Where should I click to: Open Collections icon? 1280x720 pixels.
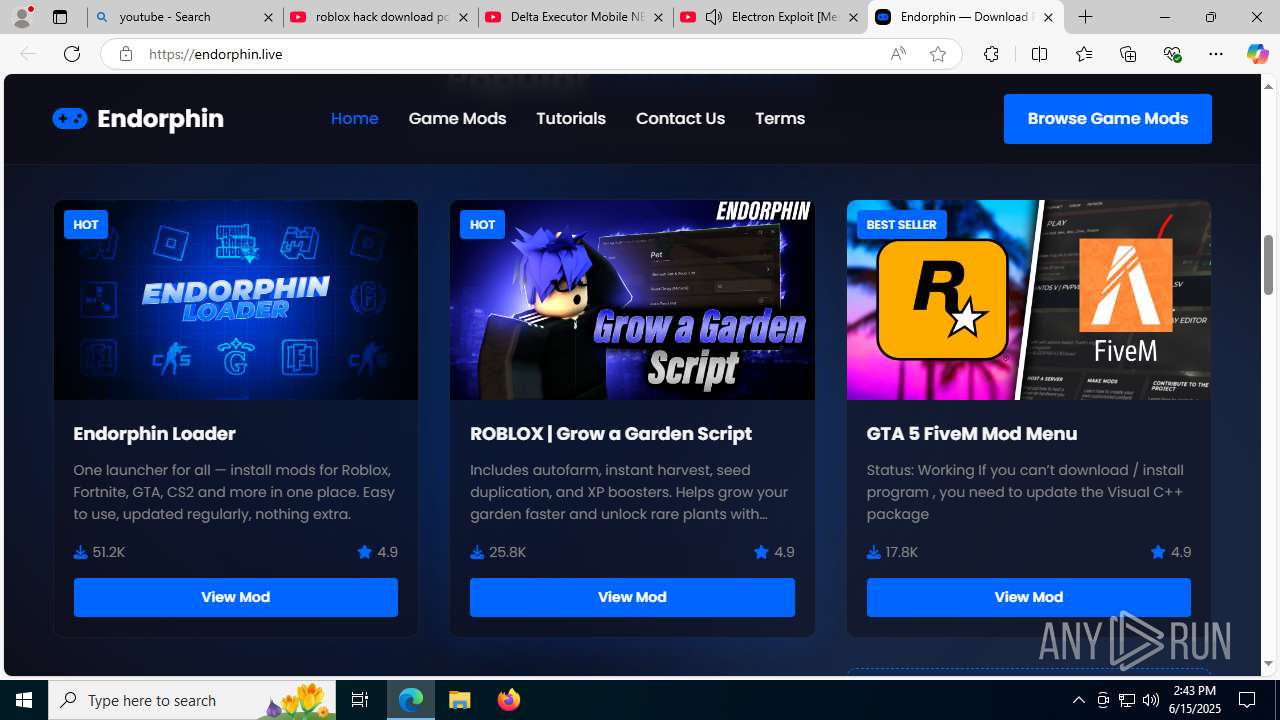click(1128, 54)
